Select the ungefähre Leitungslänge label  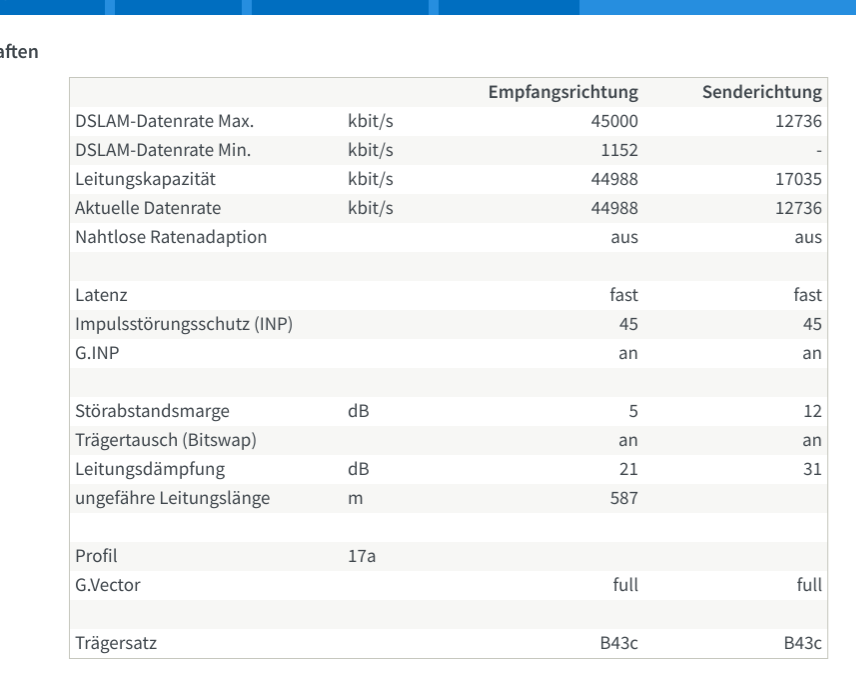pyautogui.click(x=173, y=498)
